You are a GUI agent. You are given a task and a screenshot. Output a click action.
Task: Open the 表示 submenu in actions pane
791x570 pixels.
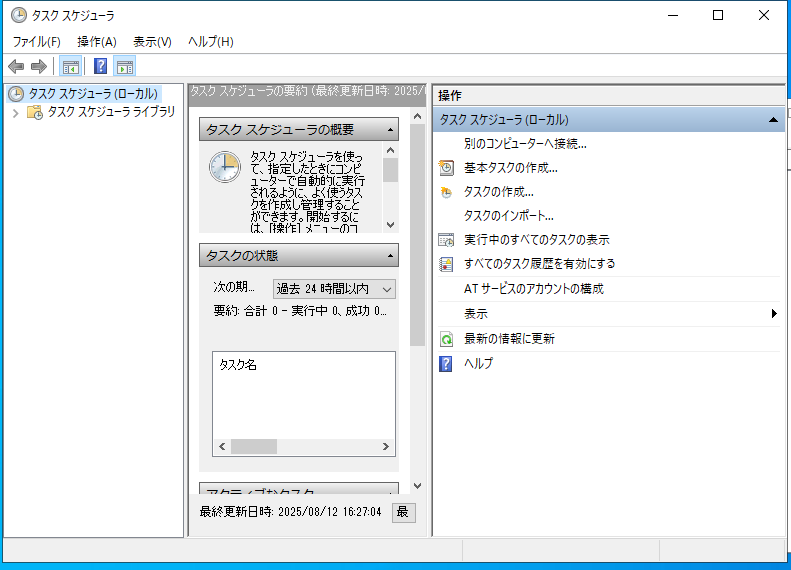[x=774, y=314]
